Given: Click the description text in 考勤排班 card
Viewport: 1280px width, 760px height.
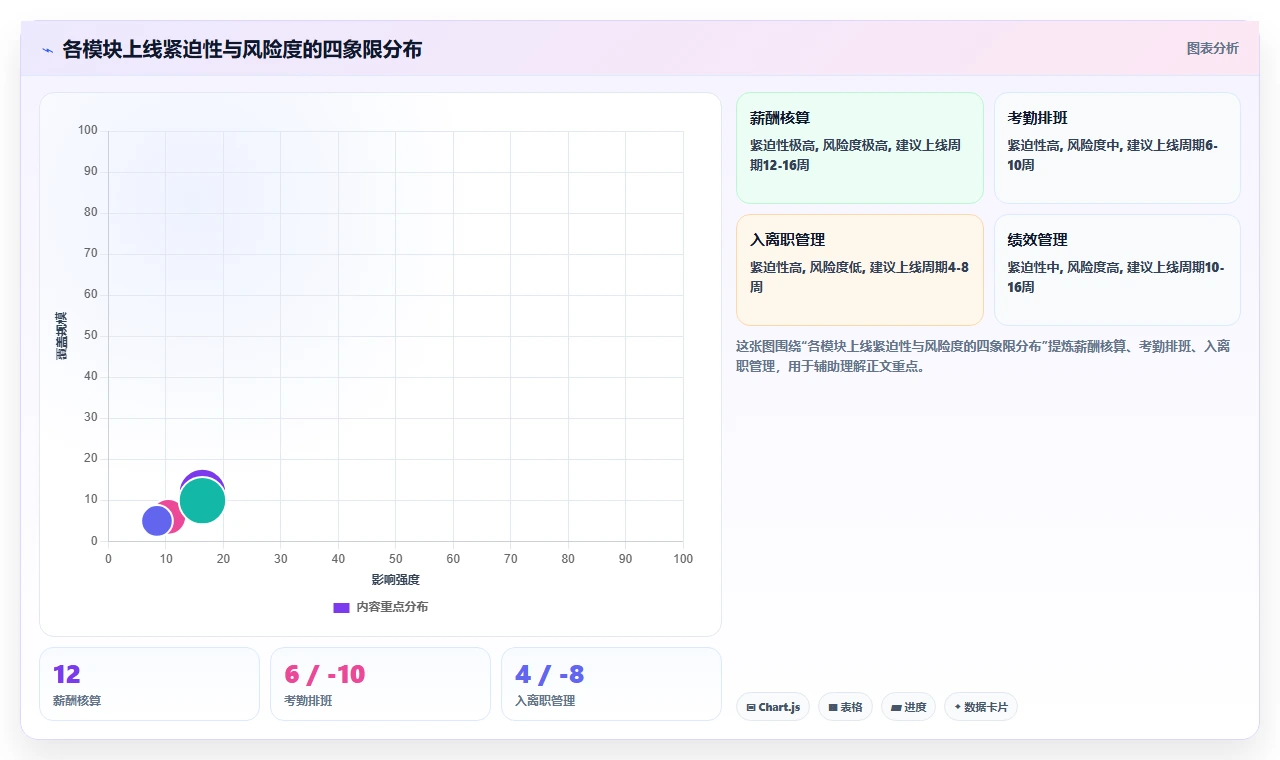Looking at the screenshot, I should click(x=1112, y=155).
